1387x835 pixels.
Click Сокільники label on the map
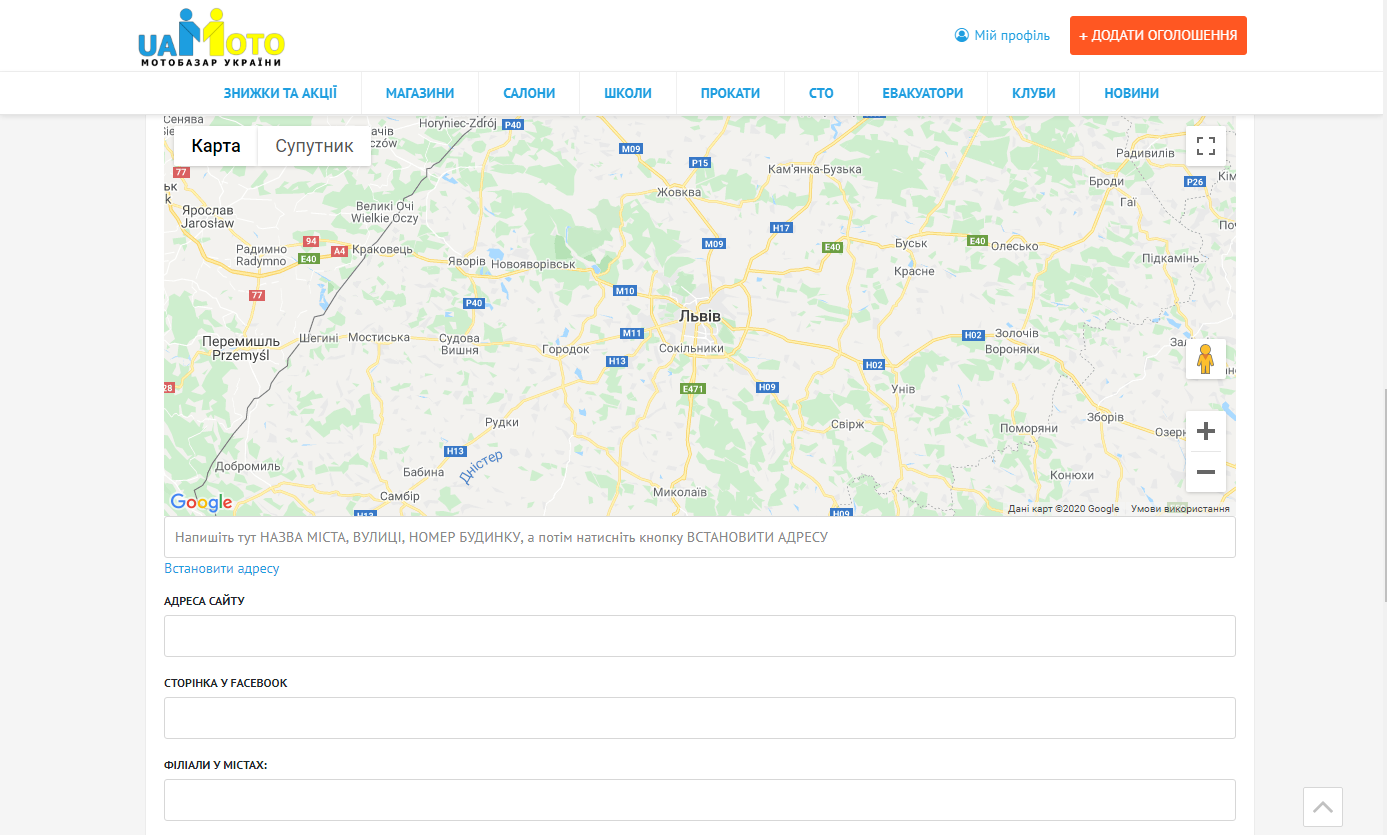click(x=691, y=348)
